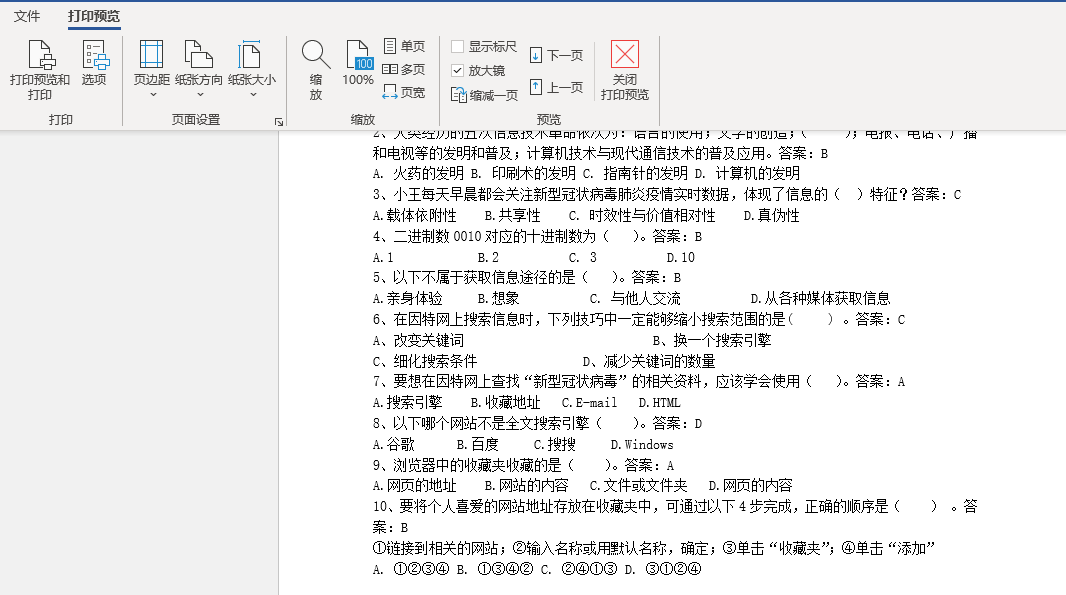This screenshot has height=595, width=1066.
Task: Open the 页面设置 dialog launcher
Action: (278, 119)
